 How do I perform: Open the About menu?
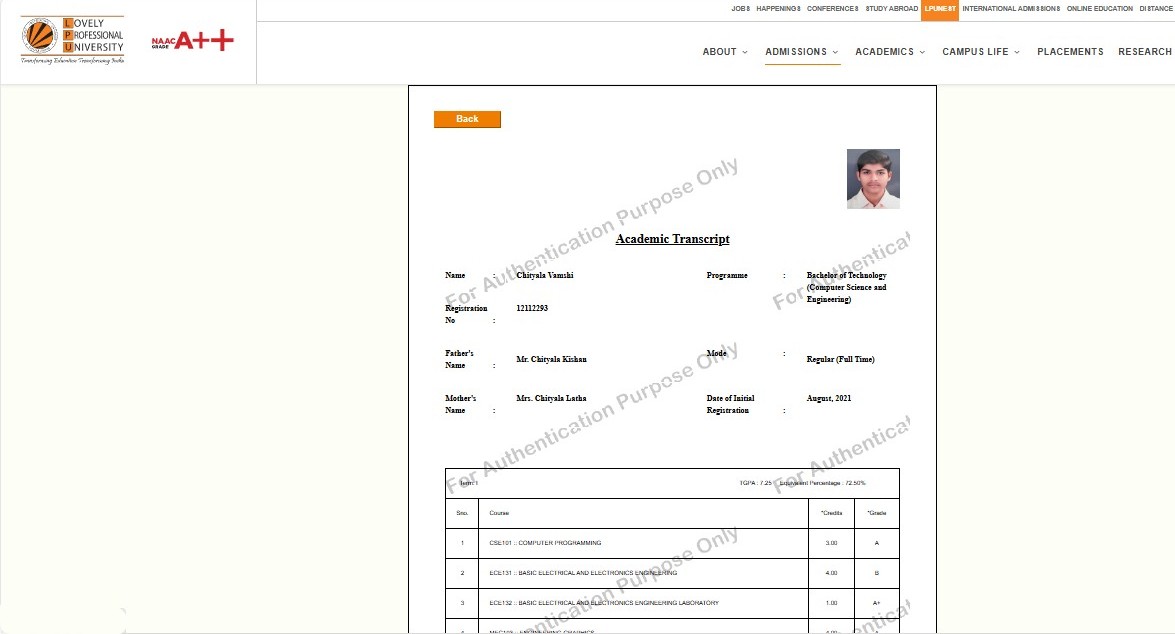719,52
